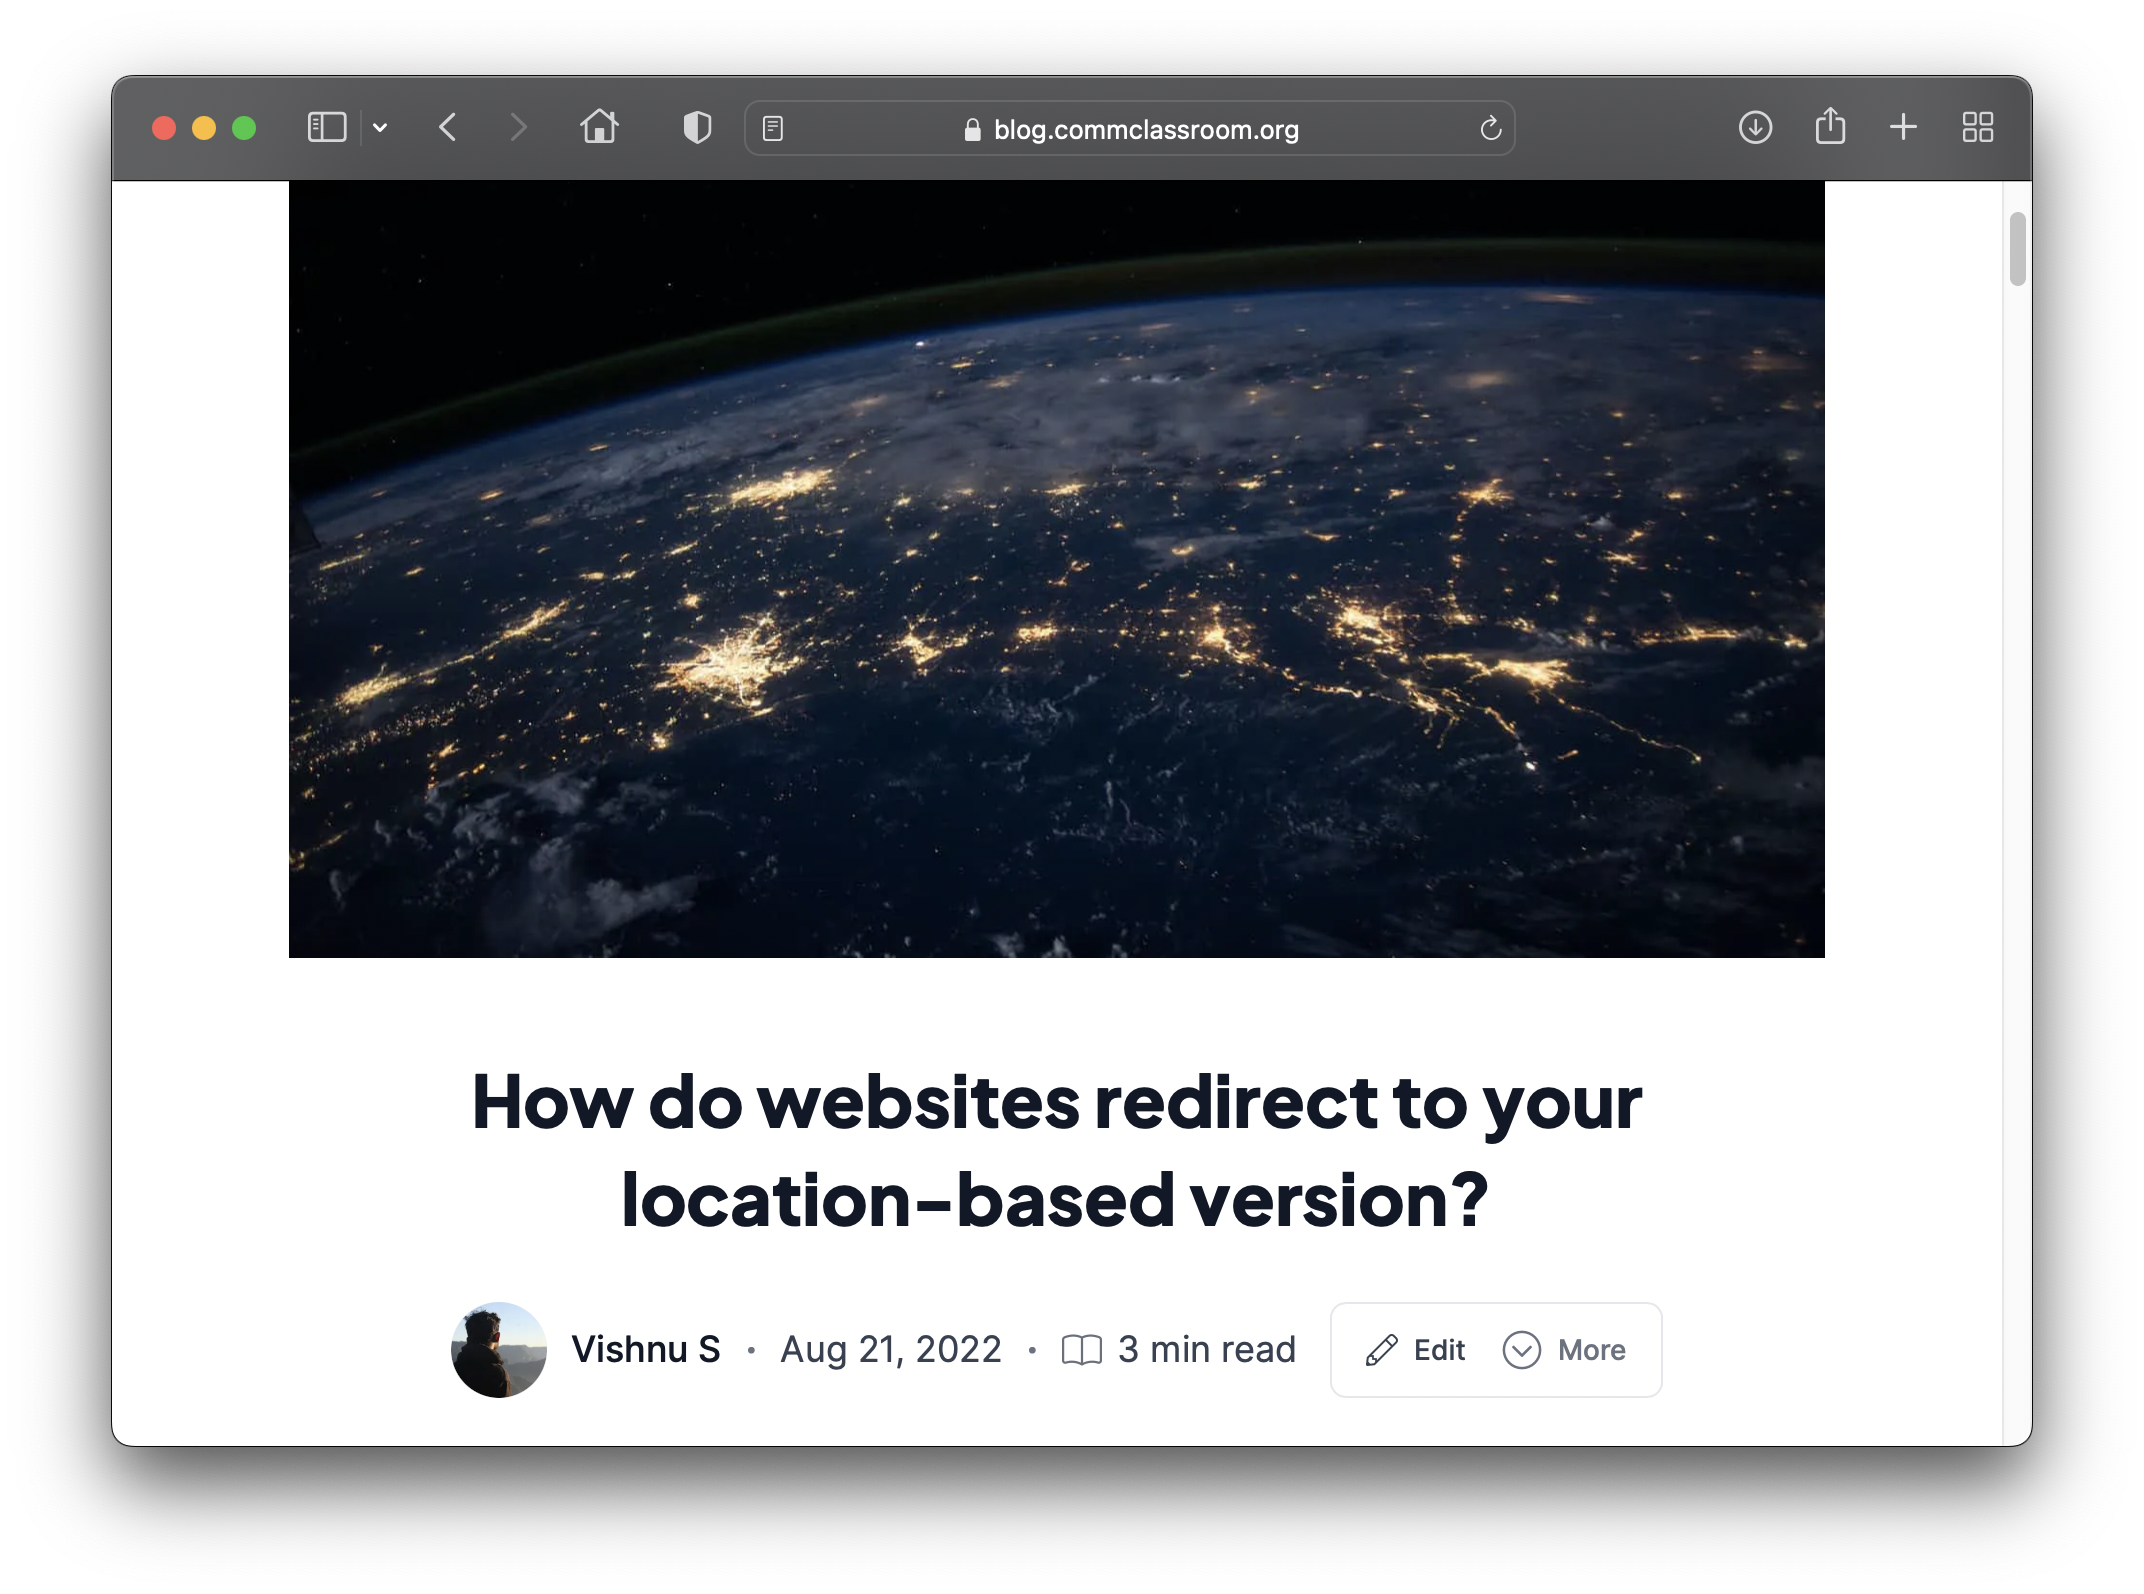Reload the current page

point(1490,129)
